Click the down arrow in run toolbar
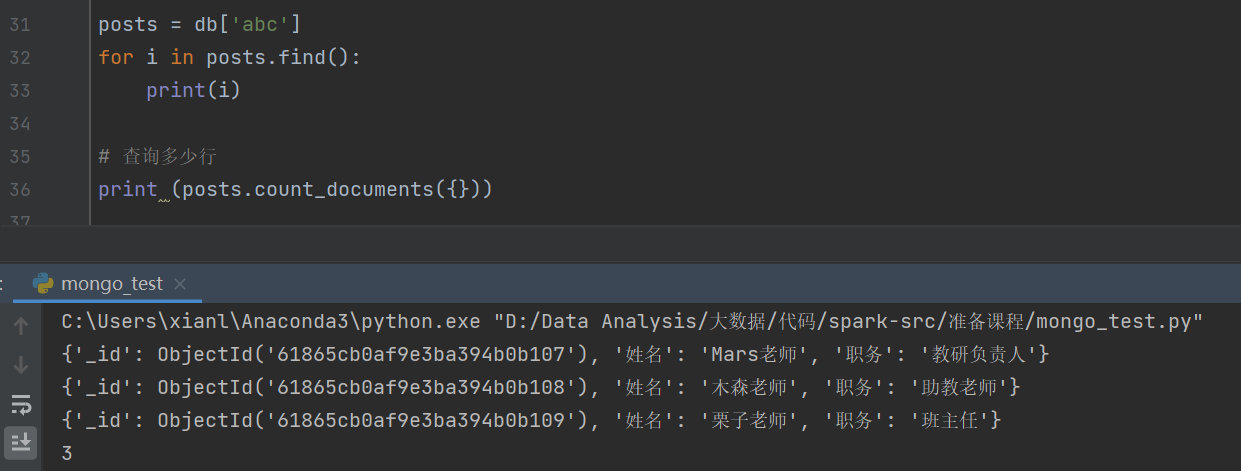1241x471 pixels. 21,365
